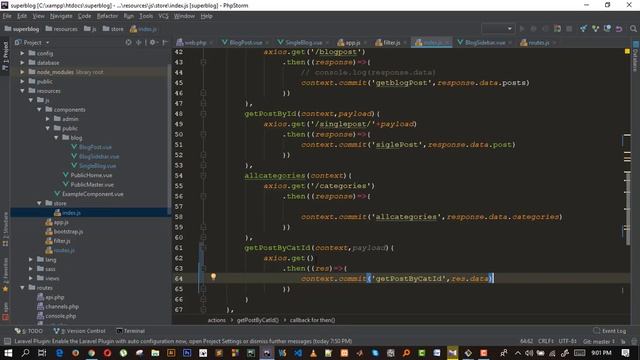The height and width of the screenshot is (360, 640).
Task: Click the CRLF line separator indicator
Action: pos(546,341)
